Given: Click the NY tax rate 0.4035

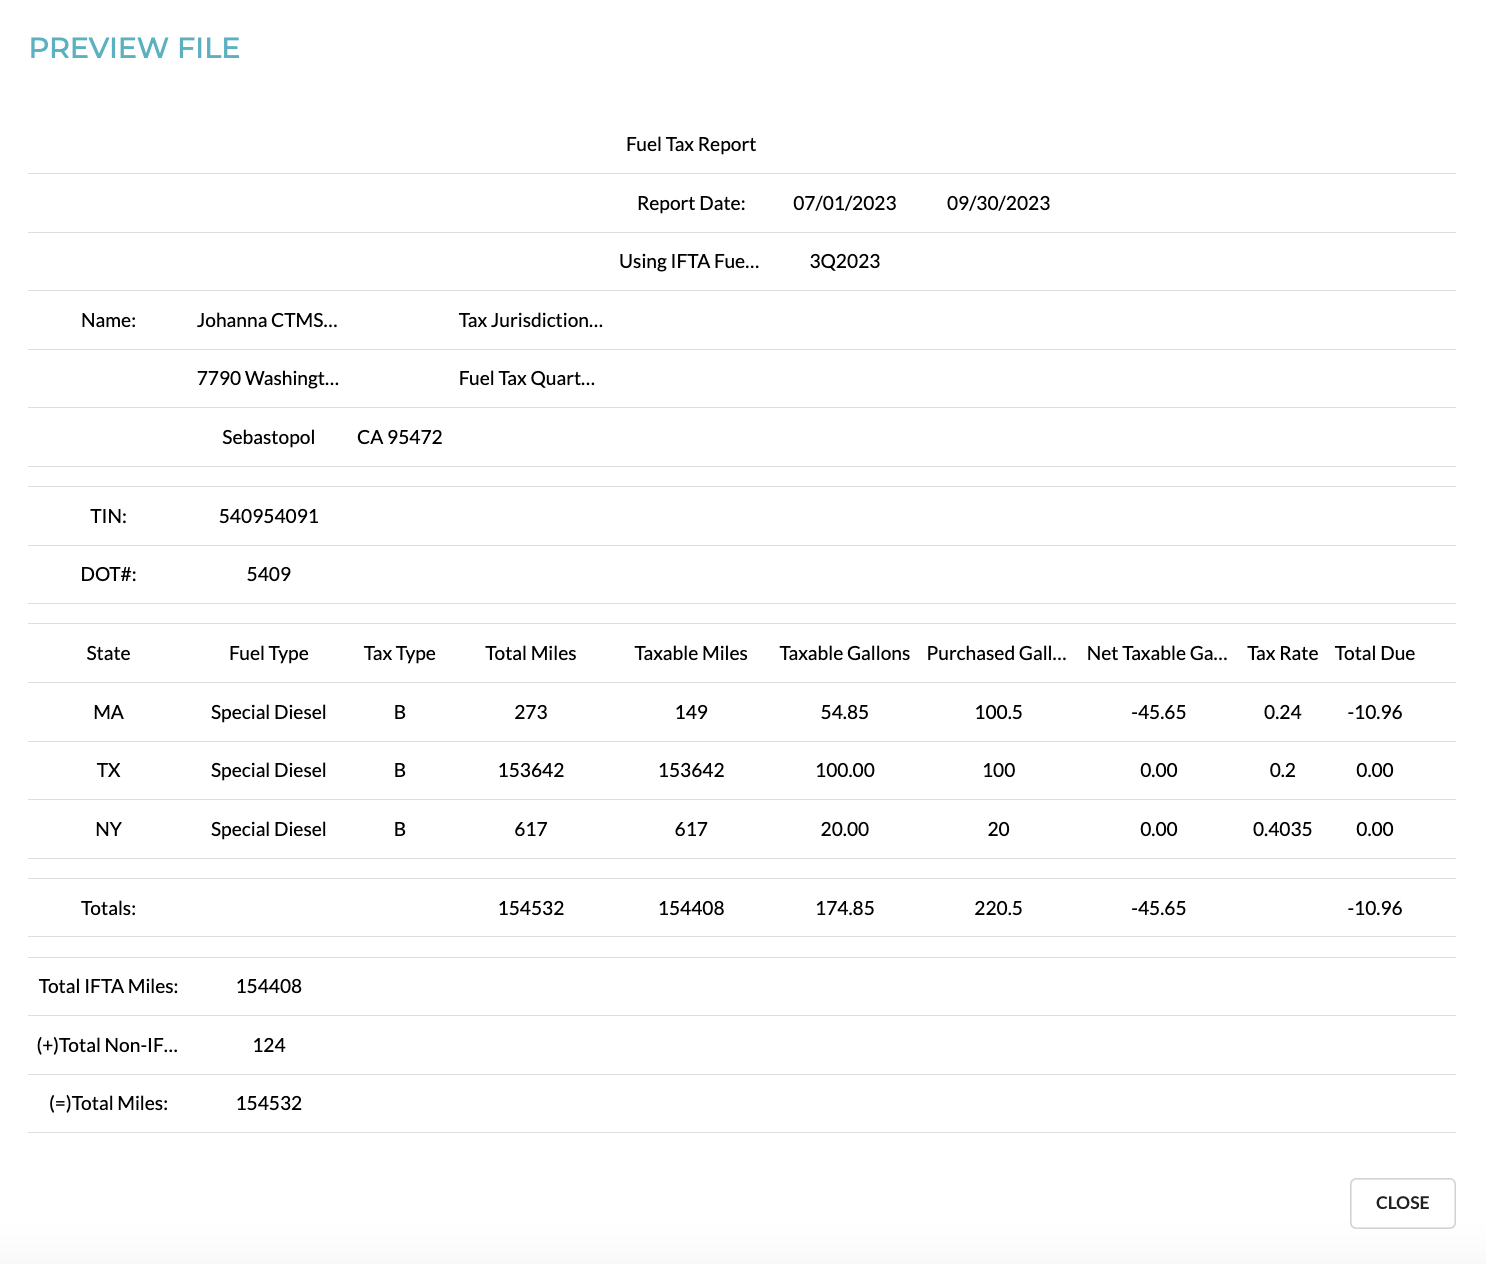Looking at the screenshot, I should [x=1283, y=829].
